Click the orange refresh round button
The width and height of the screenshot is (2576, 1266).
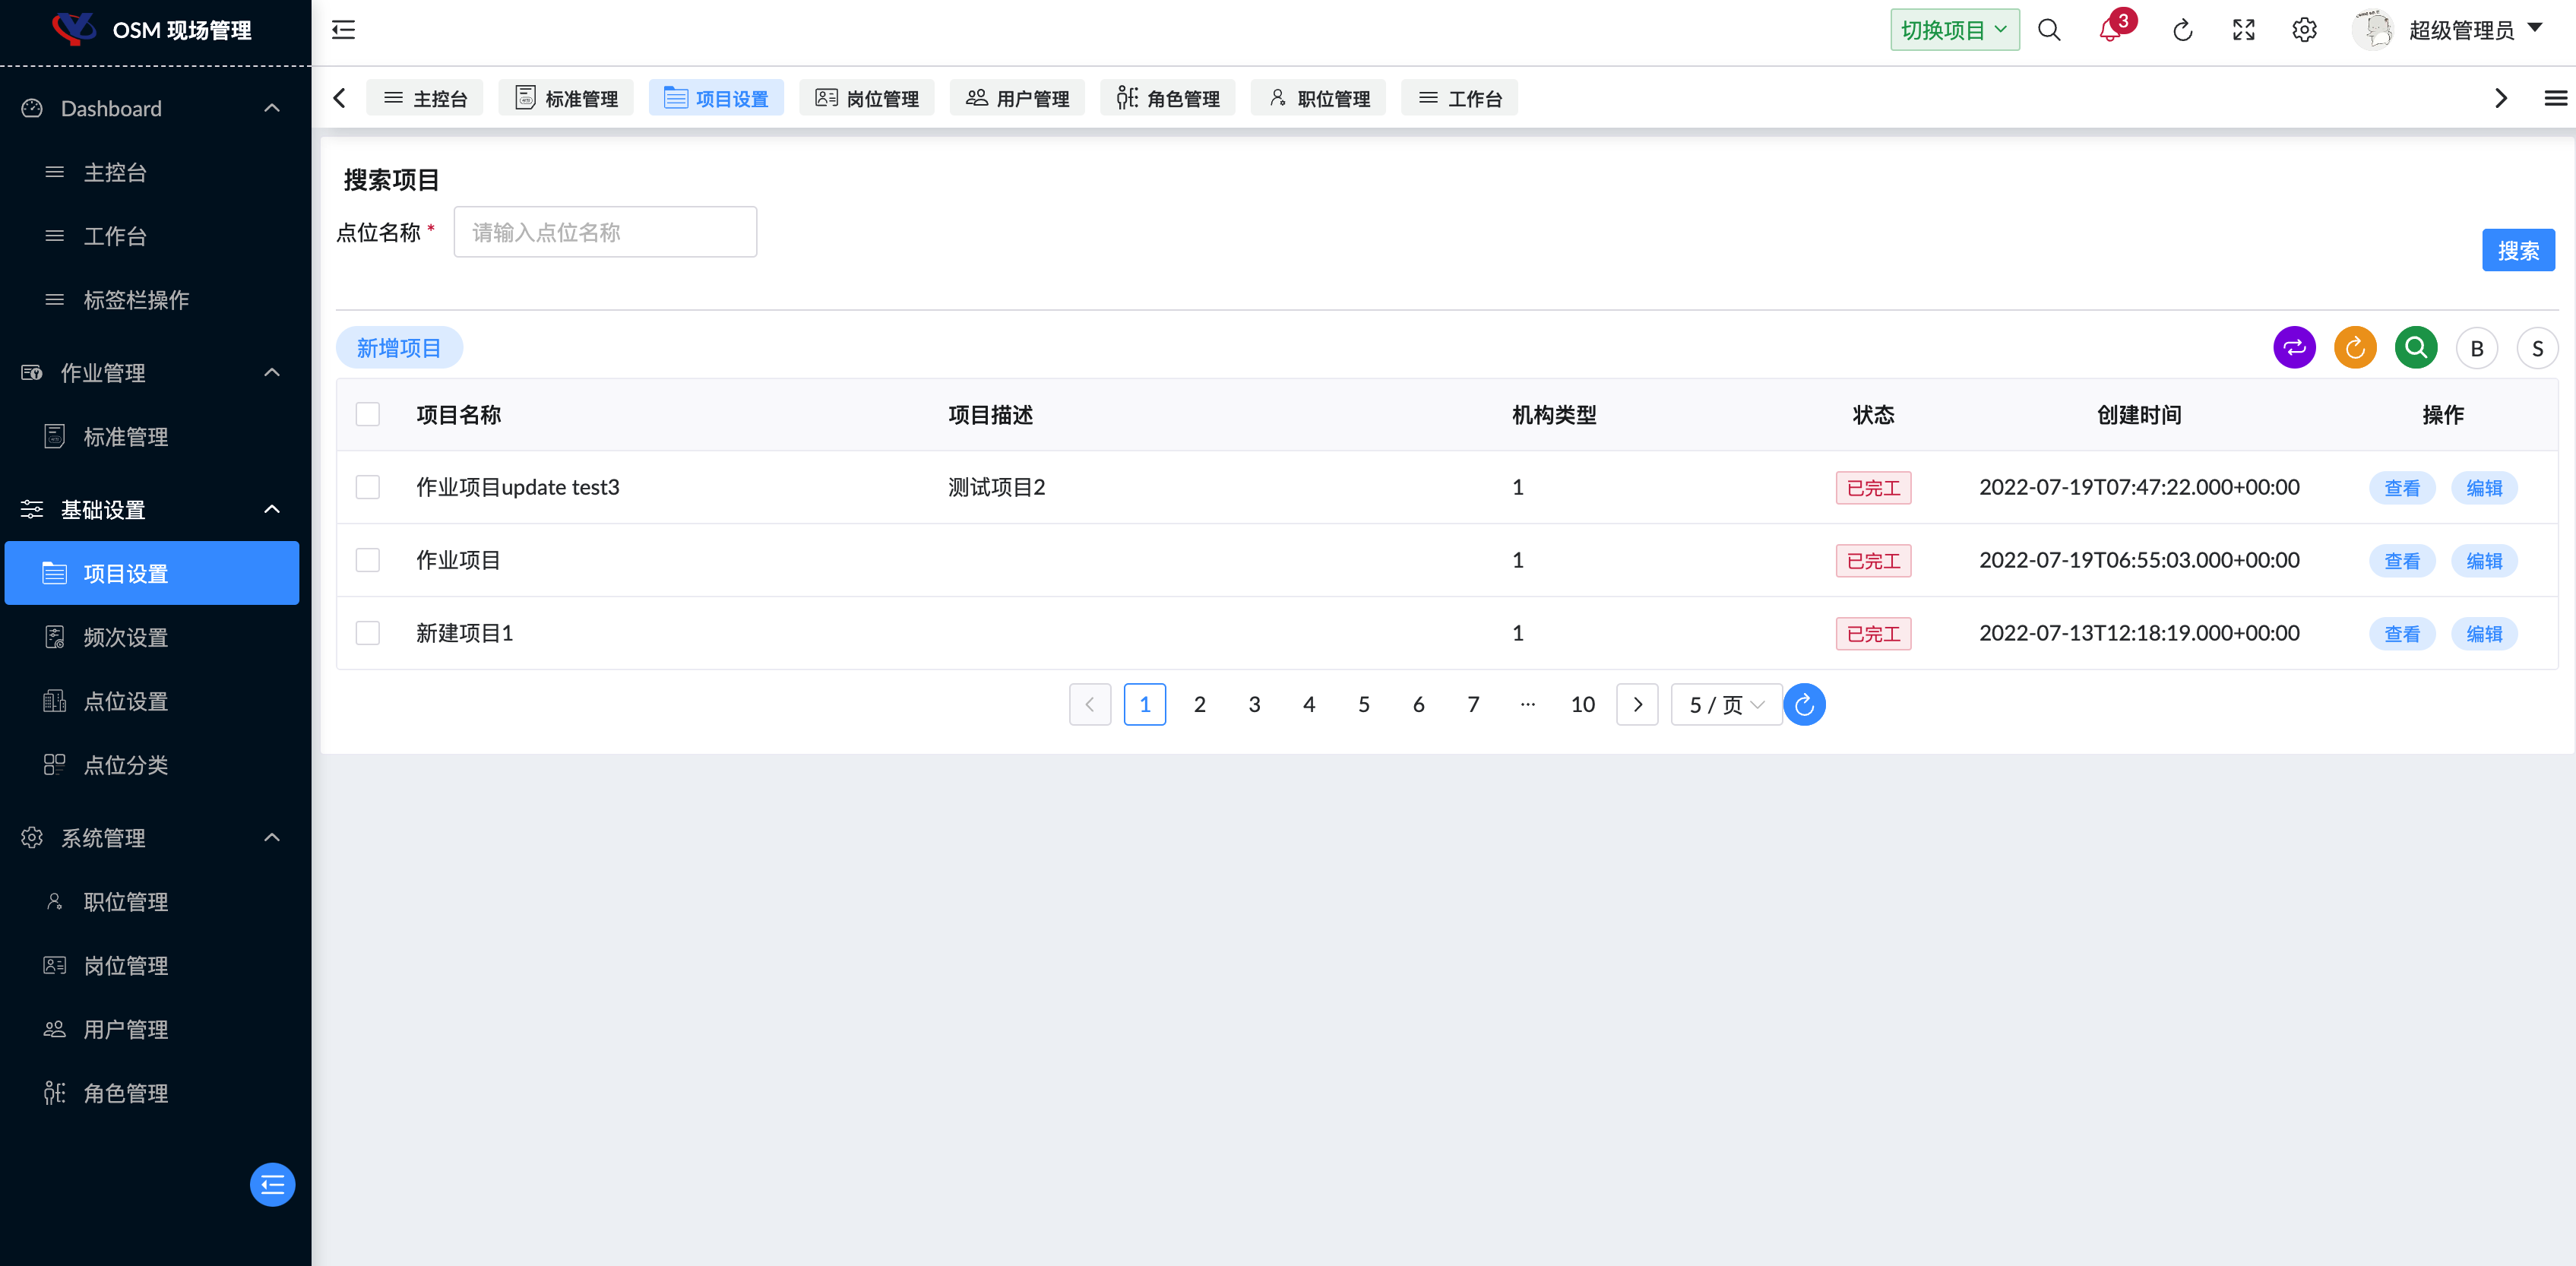tap(2355, 348)
